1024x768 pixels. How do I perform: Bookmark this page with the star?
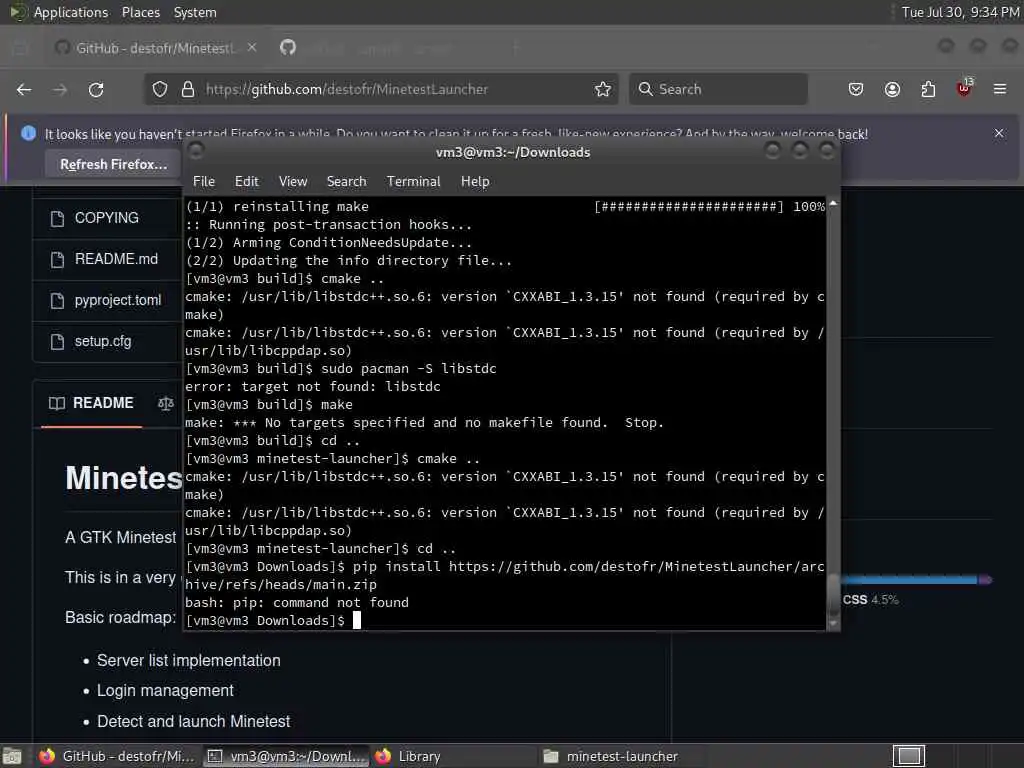pyautogui.click(x=603, y=89)
